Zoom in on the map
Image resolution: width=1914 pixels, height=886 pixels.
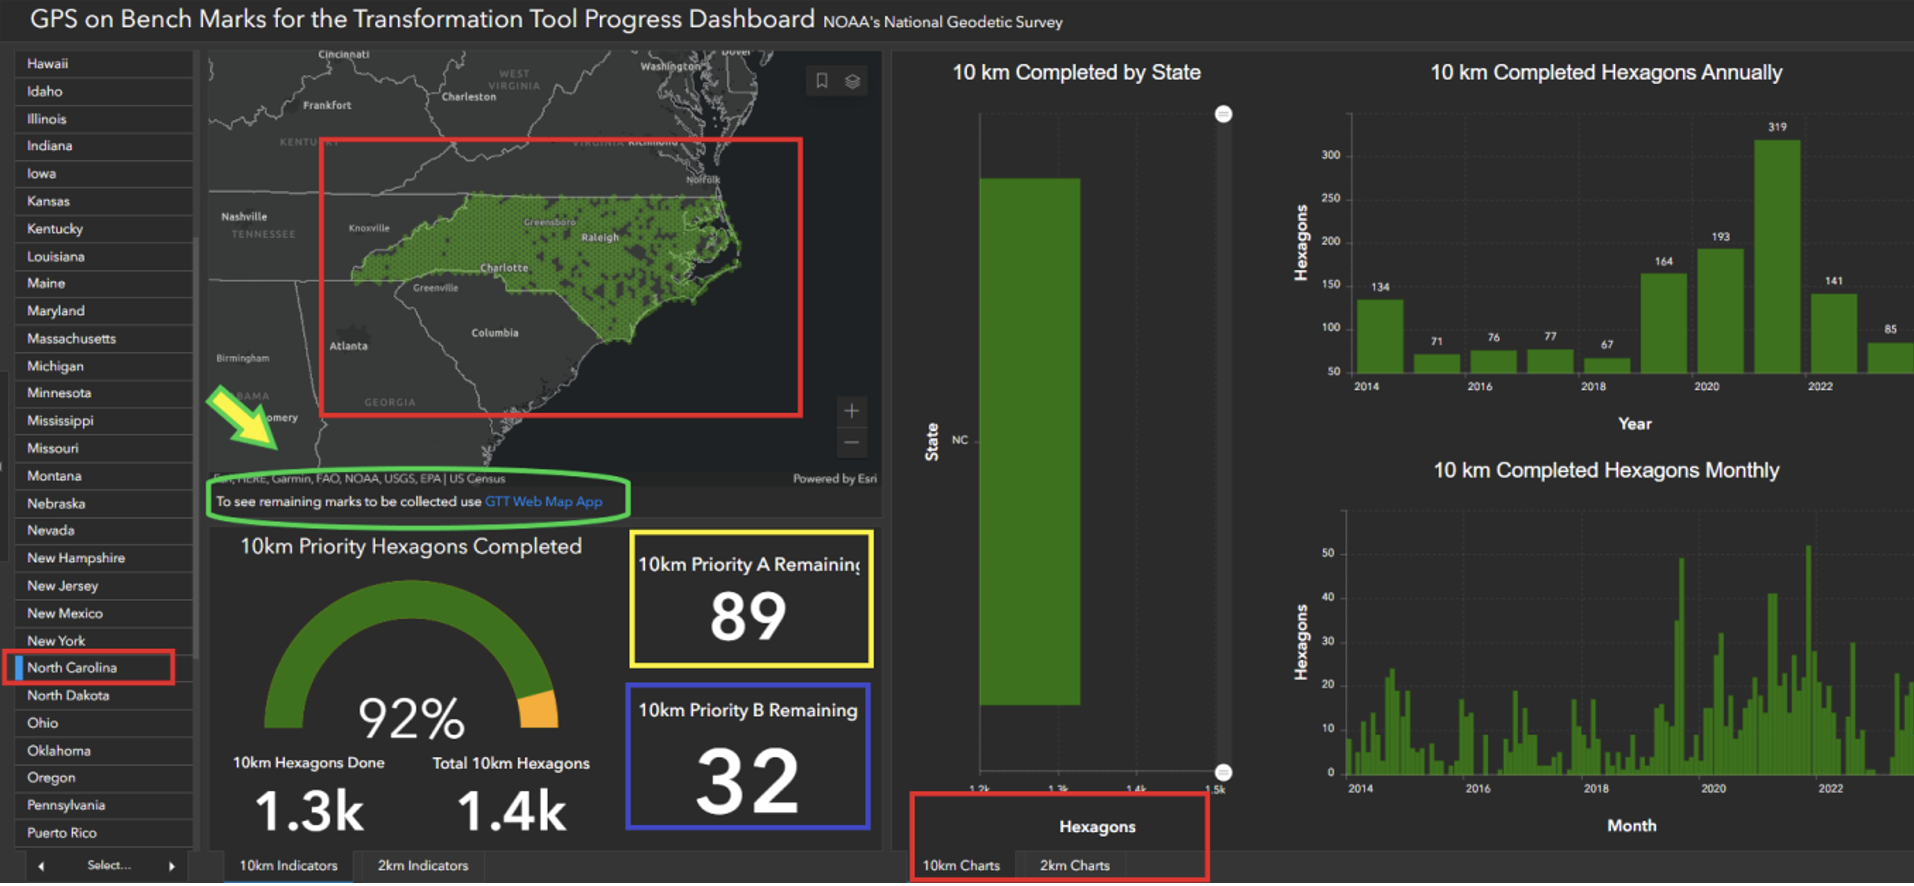click(x=851, y=411)
